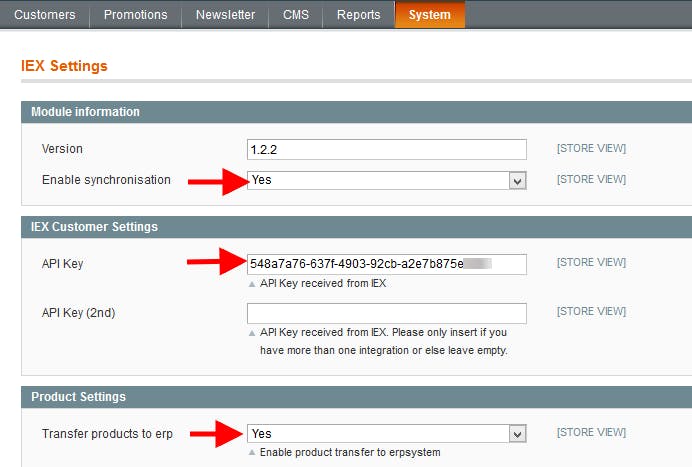Viewport: 692px width, 467px height.
Task: Click STORE VIEW scope beside API Key
Action: (591, 262)
